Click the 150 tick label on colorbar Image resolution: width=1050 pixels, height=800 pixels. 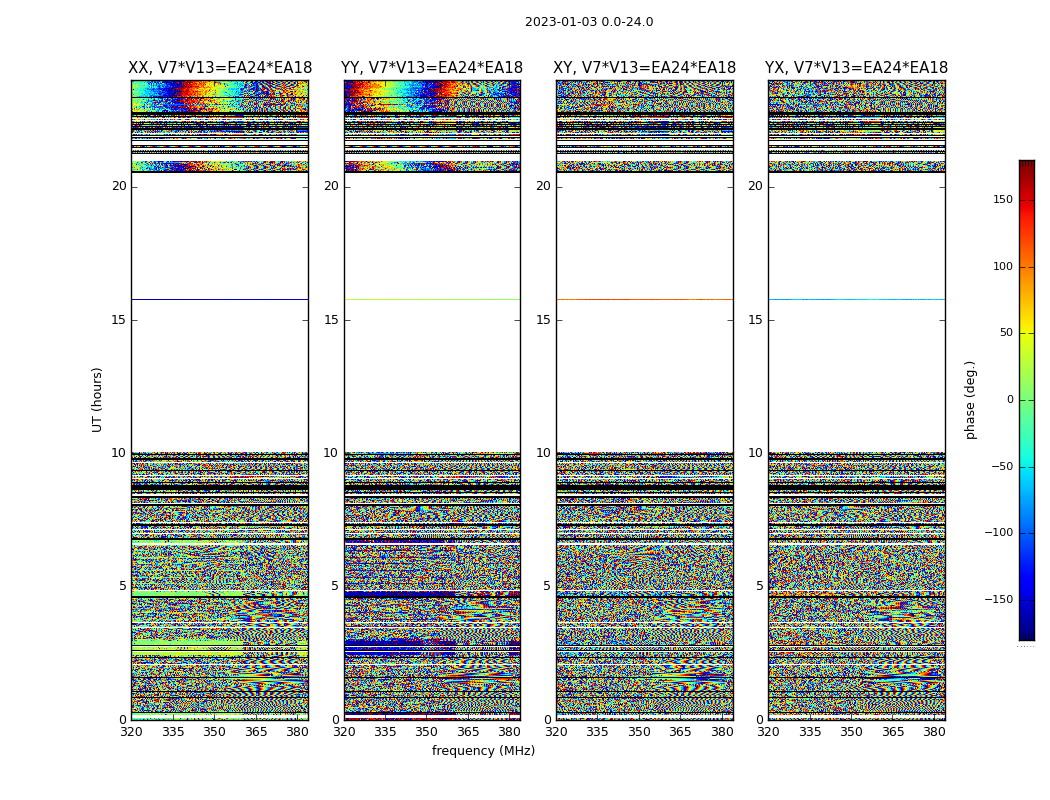point(1003,199)
